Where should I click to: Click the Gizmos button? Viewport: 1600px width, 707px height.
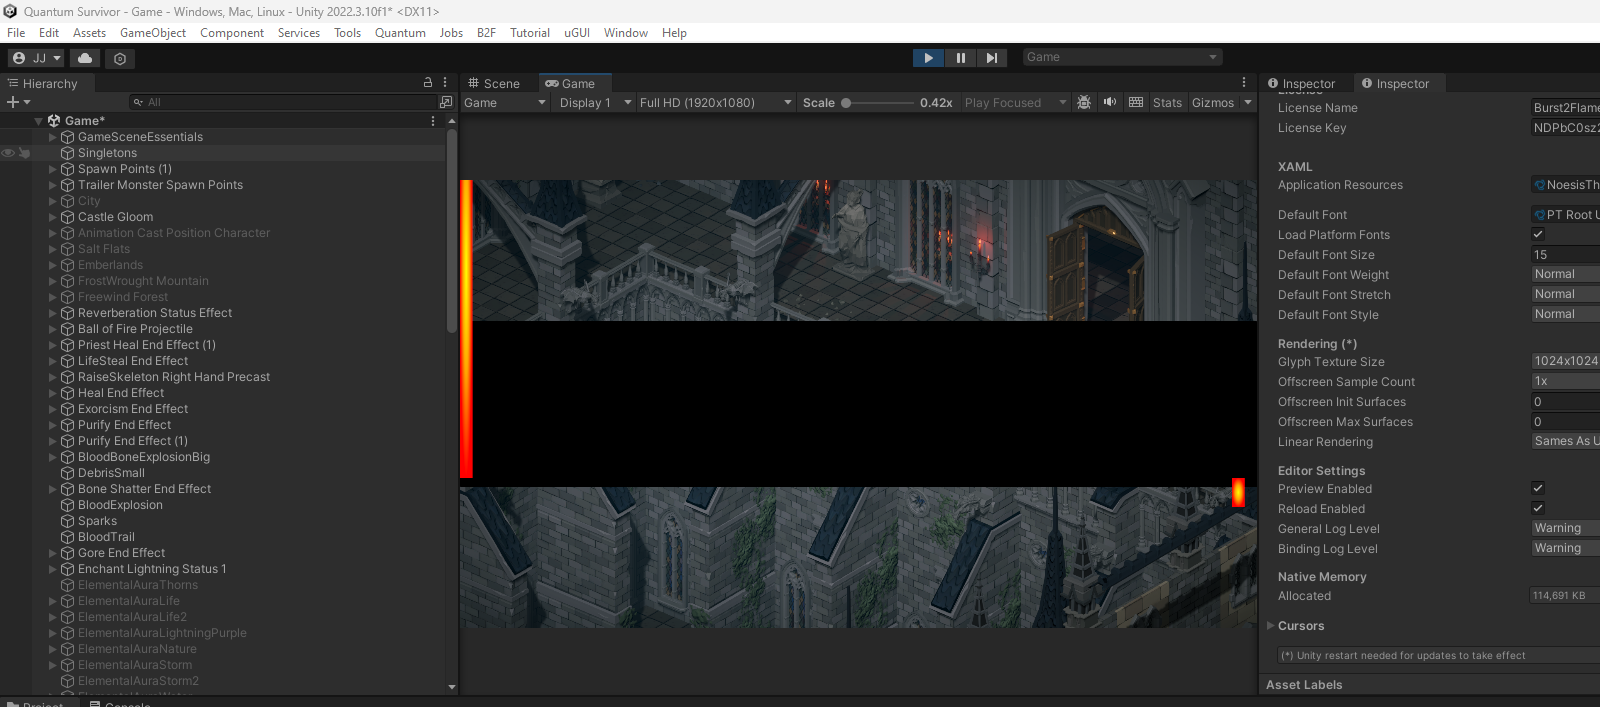pyautogui.click(x=1213, y=102)
